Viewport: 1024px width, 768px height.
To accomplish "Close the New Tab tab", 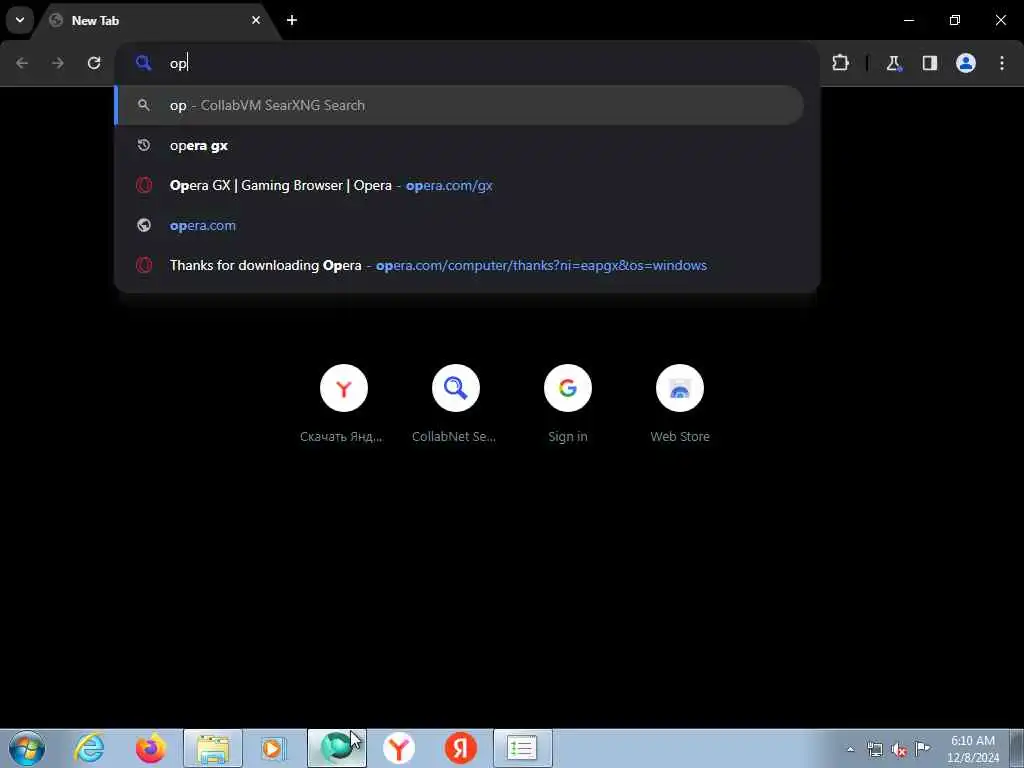I will coord(256,20).
